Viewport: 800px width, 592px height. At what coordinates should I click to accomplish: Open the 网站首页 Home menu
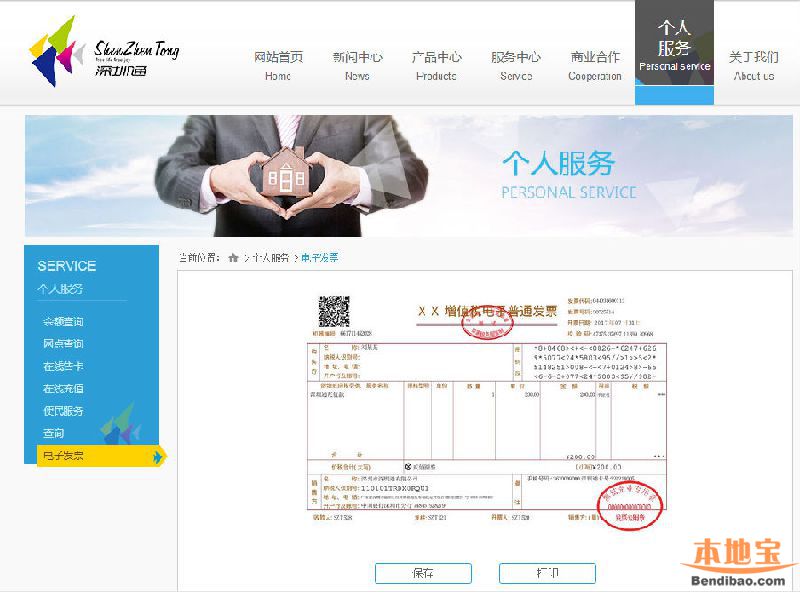[x=277, y=65]
